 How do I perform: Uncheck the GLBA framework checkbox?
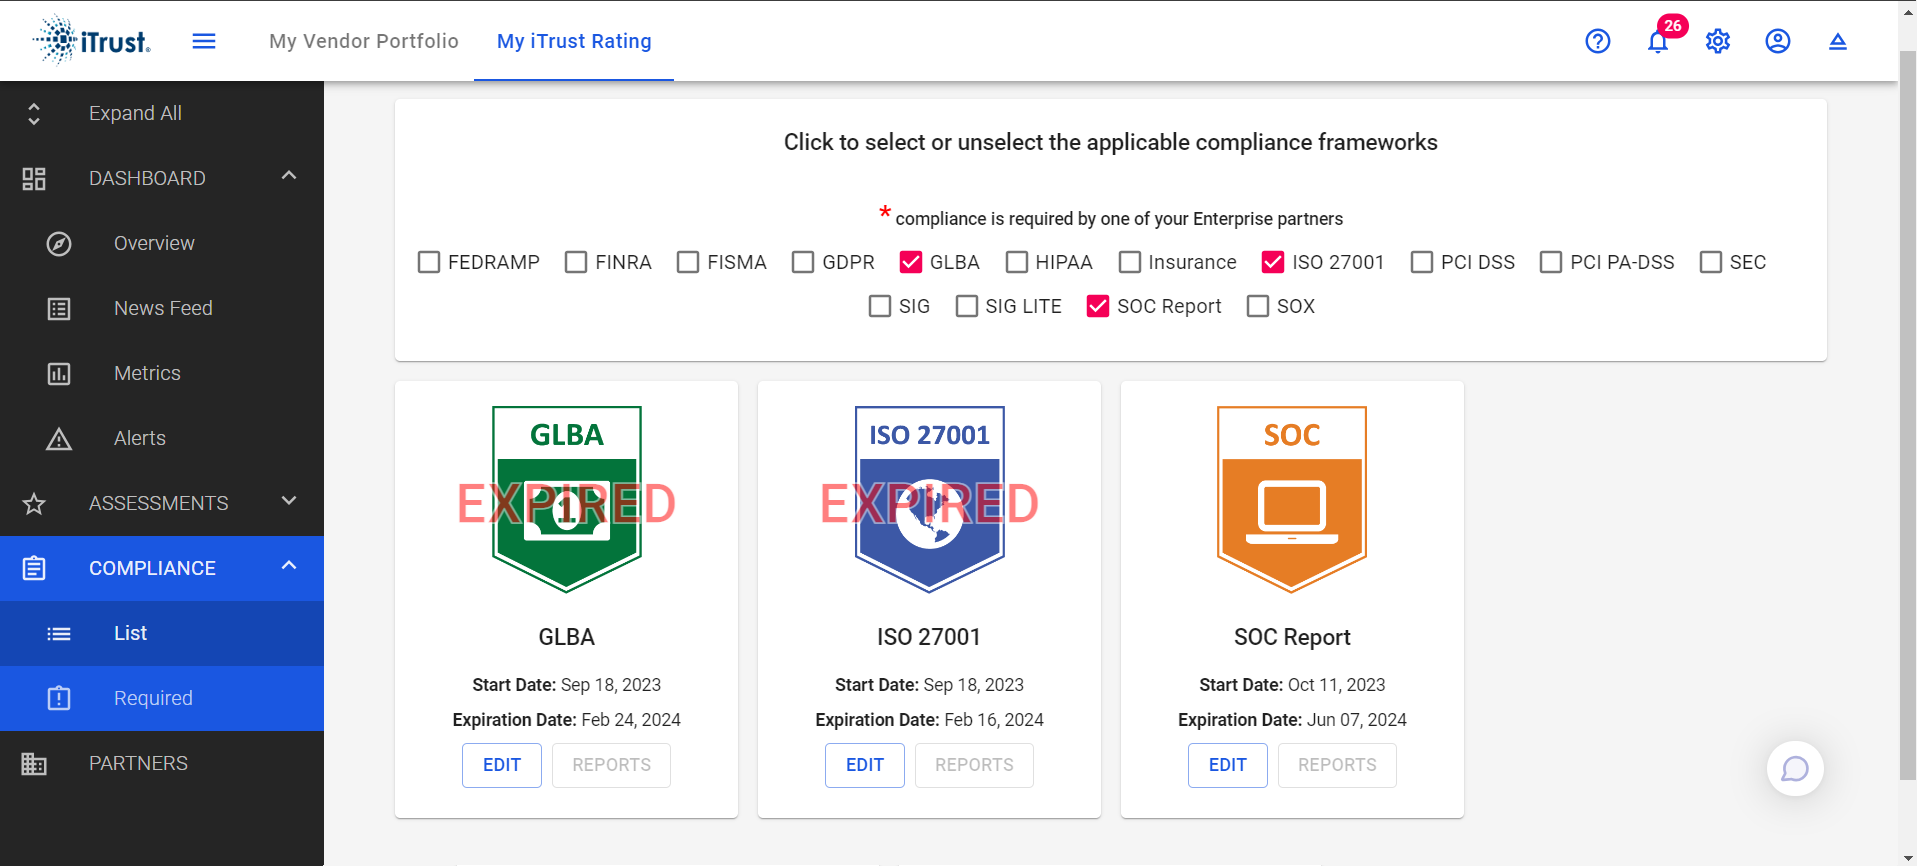[x=911, y=262]
